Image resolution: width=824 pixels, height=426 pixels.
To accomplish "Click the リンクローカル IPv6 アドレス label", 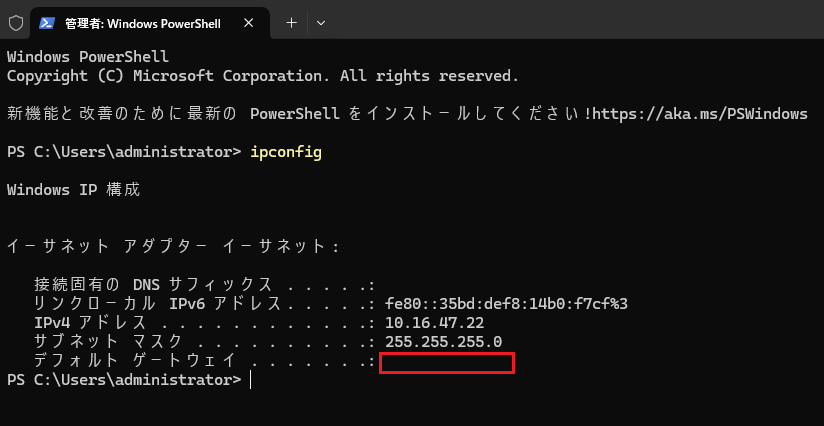I will (157, 304).
